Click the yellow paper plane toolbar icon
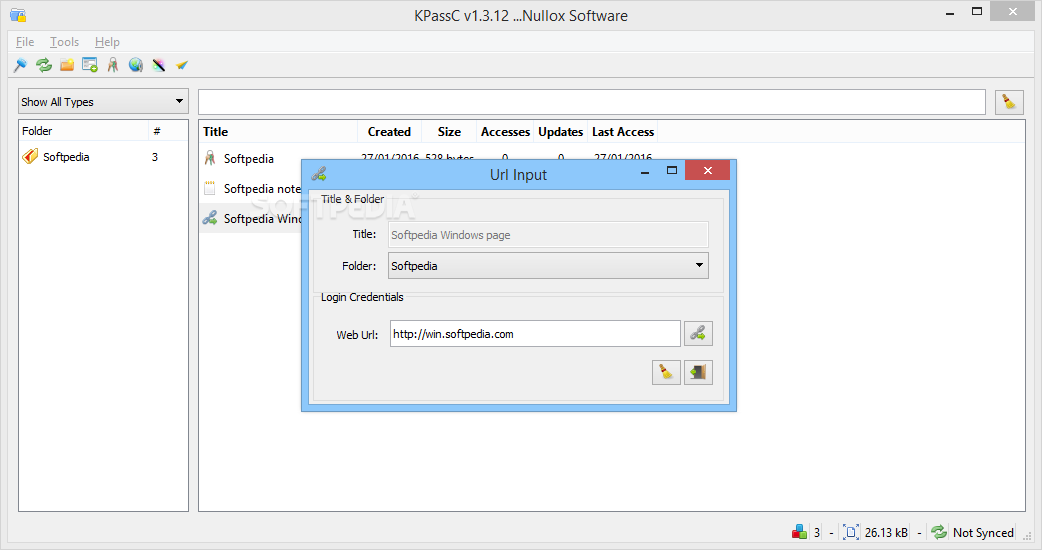This screenshot has width=1042, height=550. click(182, 65)
